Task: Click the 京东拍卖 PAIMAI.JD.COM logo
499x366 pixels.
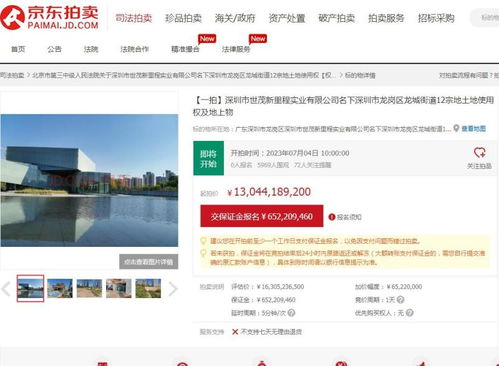Action: (x=50, y=17)
